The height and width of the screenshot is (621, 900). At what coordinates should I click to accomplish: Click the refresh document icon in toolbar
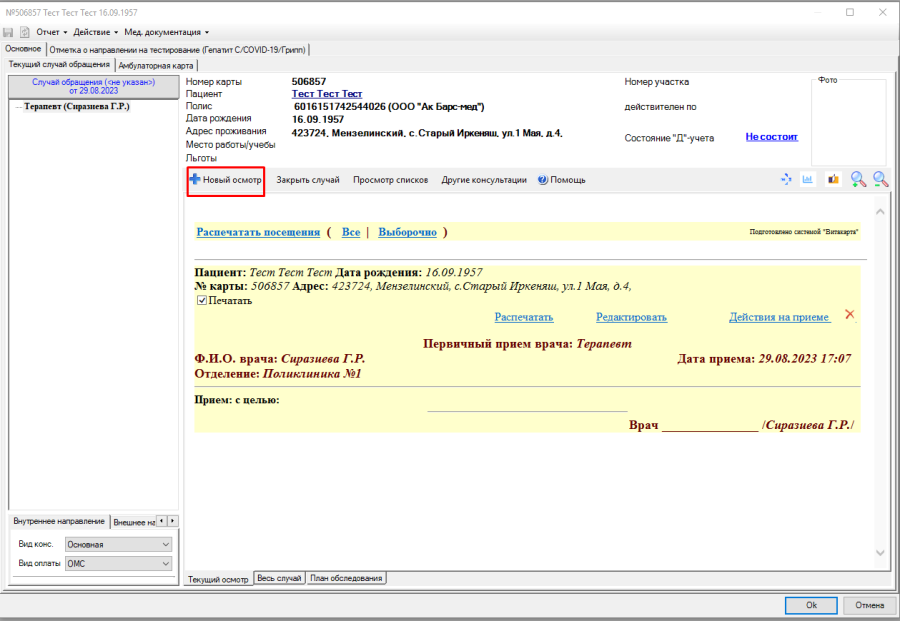click(25, 32)
